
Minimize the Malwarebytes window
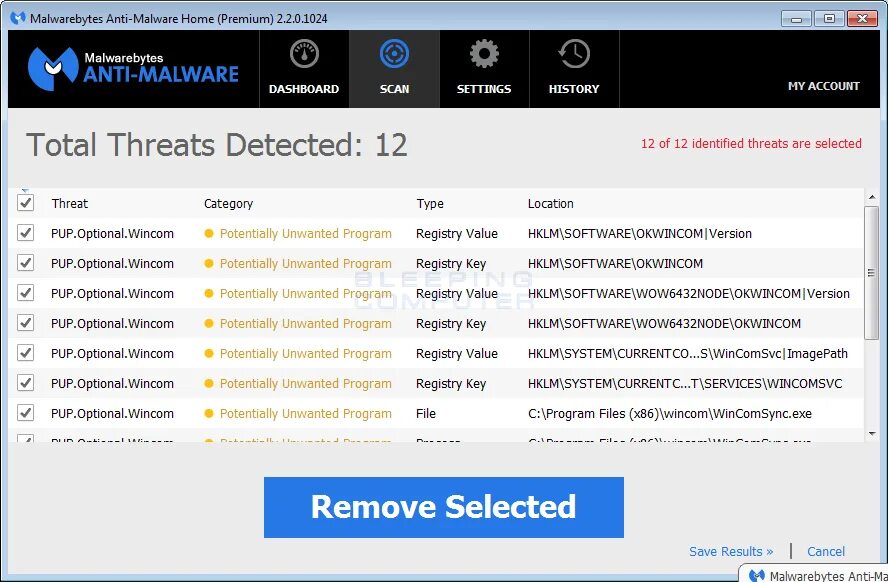point(796,19)
